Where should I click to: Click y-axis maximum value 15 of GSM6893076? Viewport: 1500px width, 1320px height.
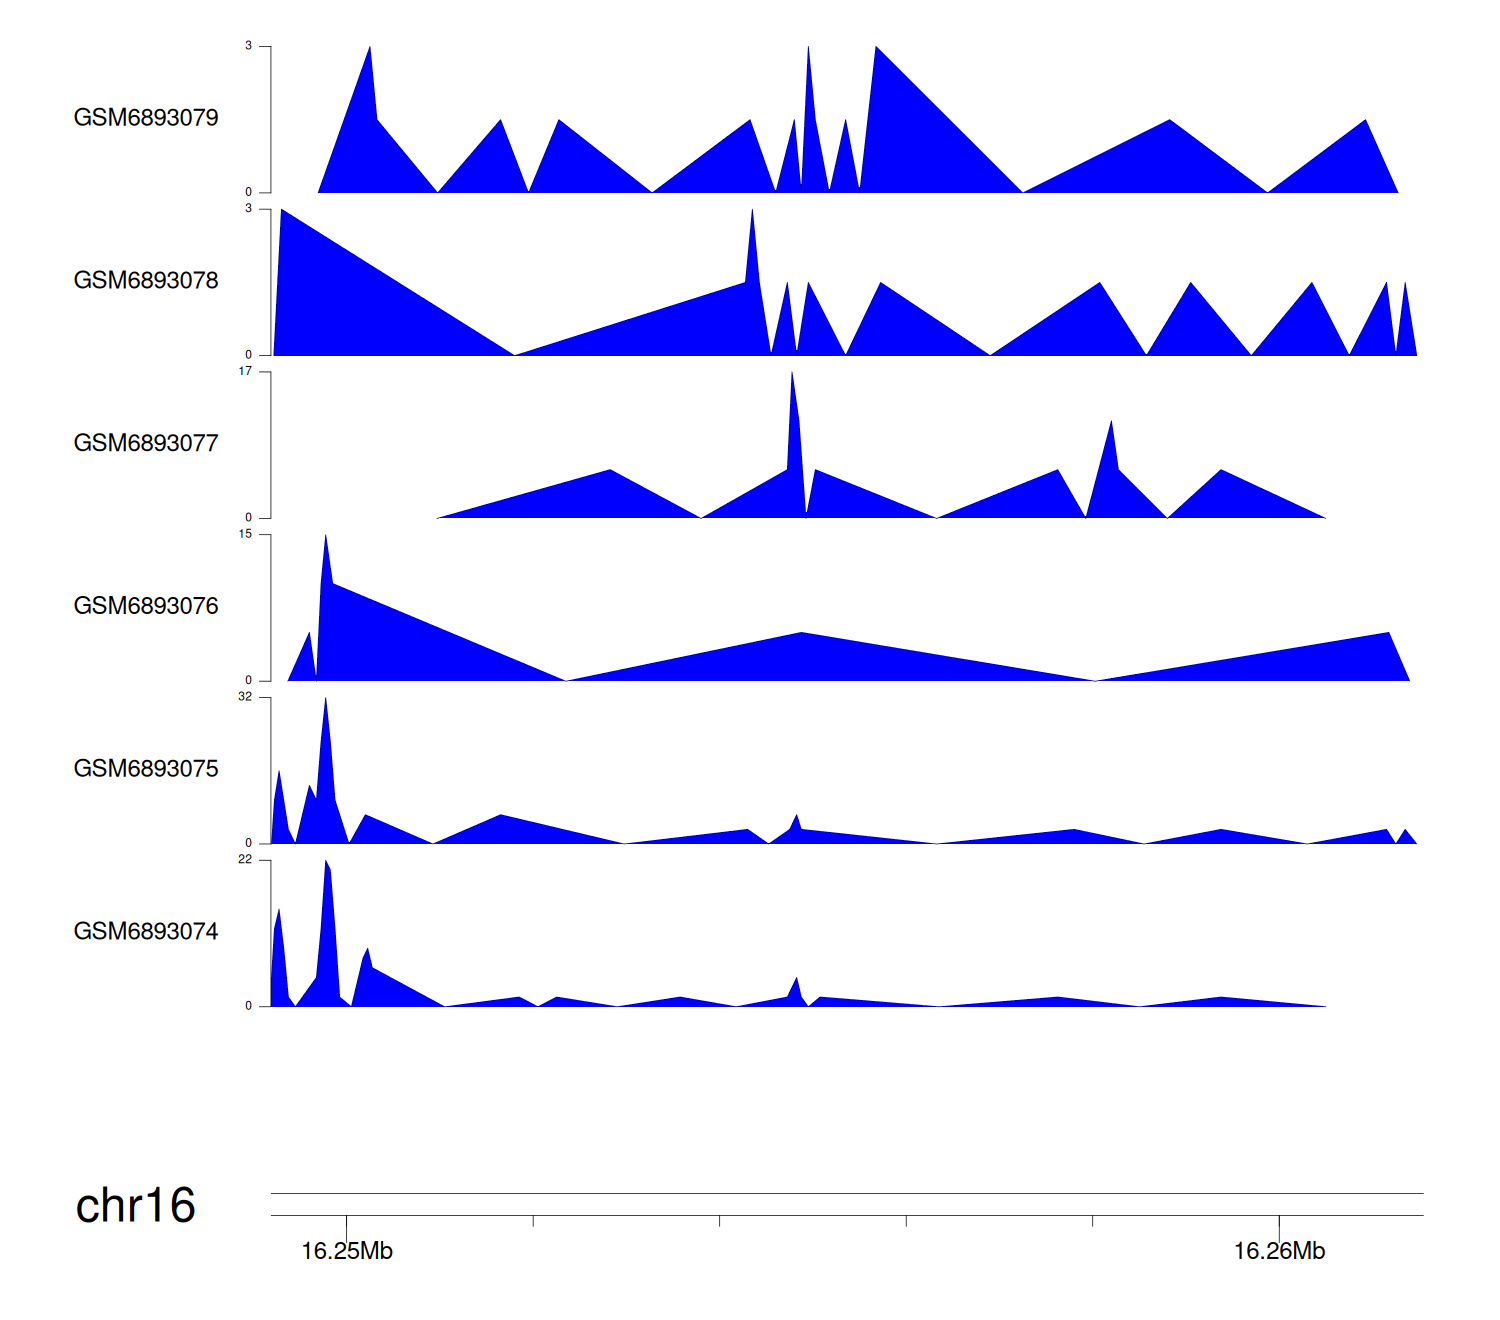click(x=245, y=535)
